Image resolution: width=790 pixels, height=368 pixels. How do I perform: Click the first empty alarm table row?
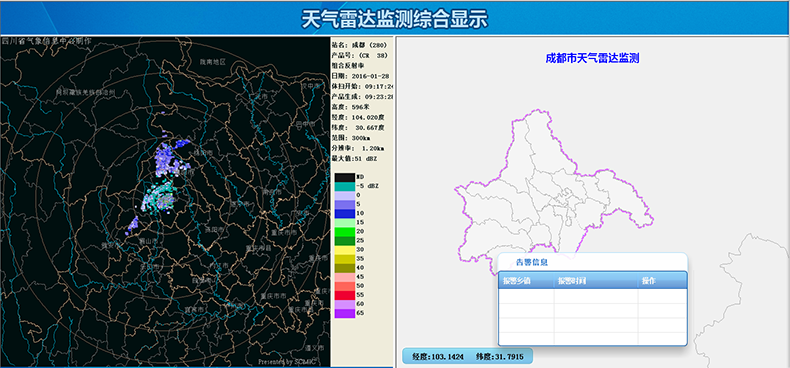tap(592, 296)
